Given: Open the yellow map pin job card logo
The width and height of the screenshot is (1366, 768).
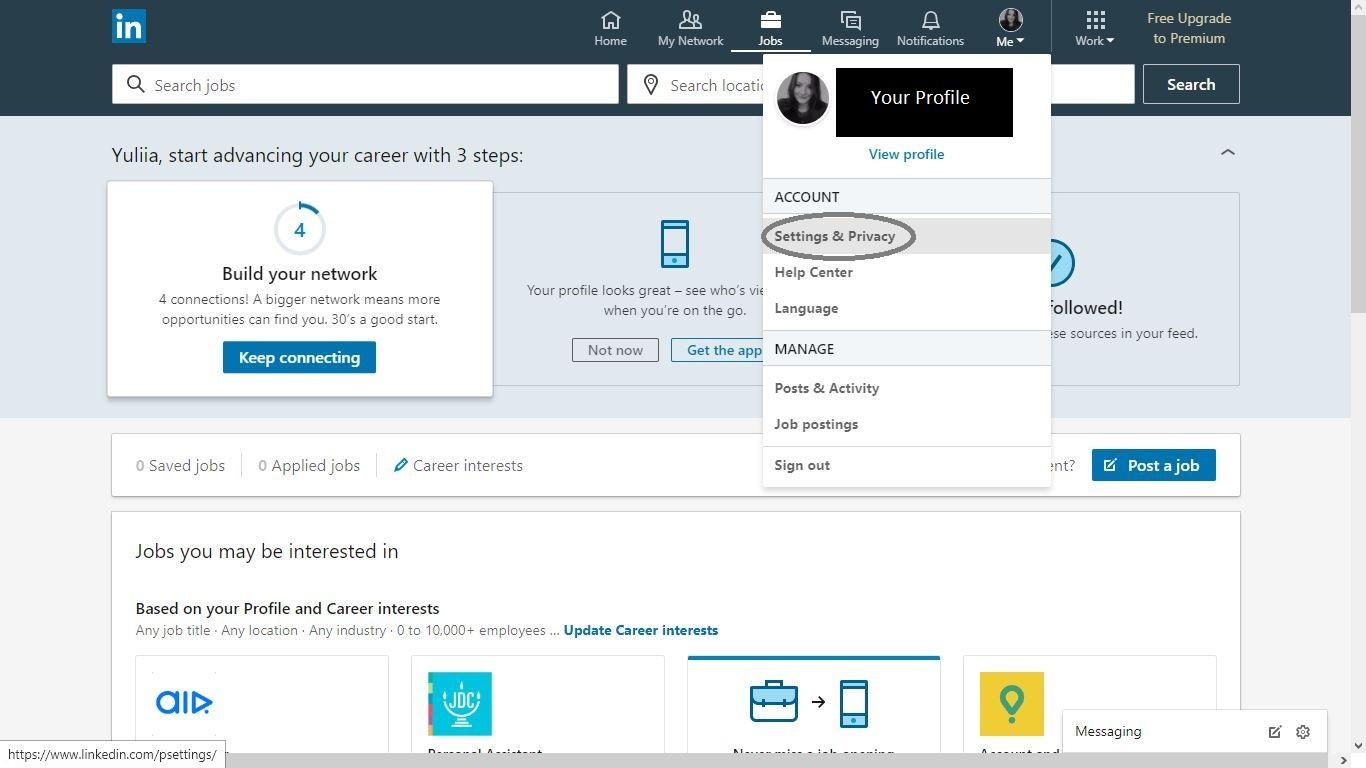Looking at the screenshot, I should [1012, 704].
